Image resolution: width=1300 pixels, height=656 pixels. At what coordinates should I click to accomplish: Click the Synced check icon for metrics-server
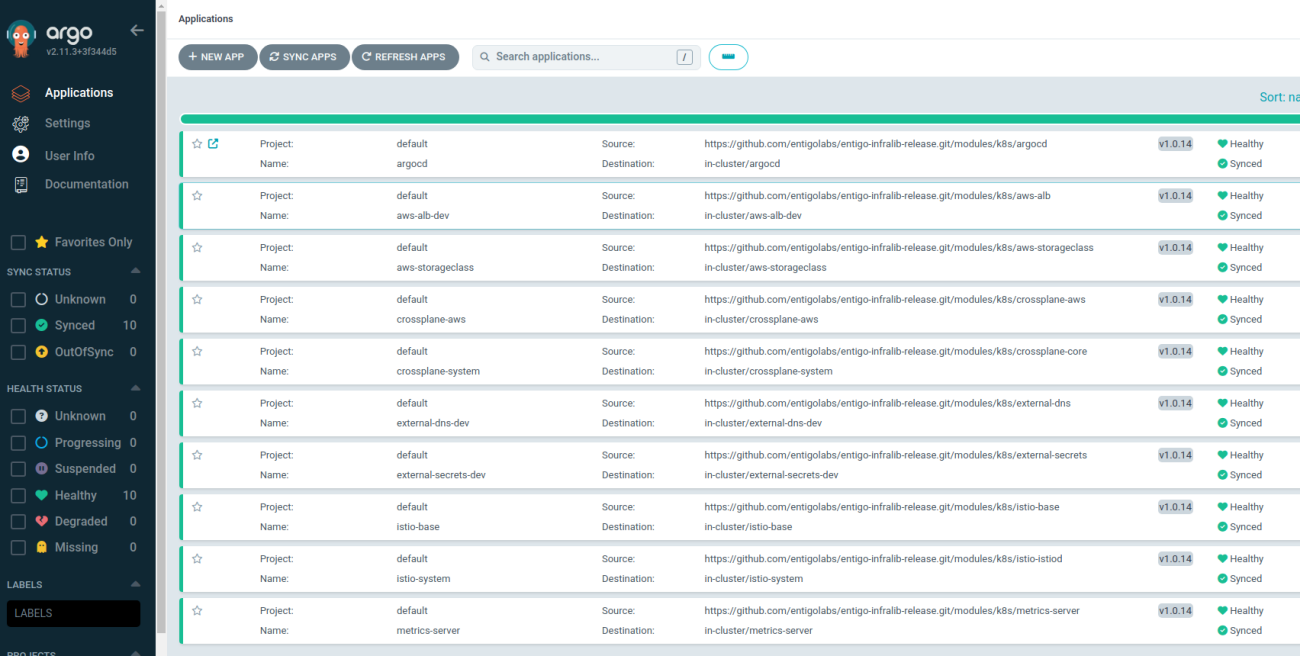pos(1222,631)
